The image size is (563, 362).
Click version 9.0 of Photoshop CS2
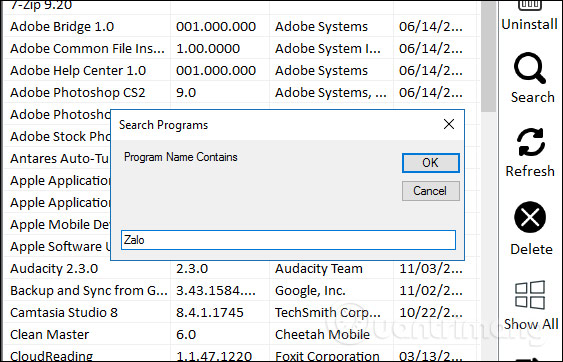pos(186,93)
